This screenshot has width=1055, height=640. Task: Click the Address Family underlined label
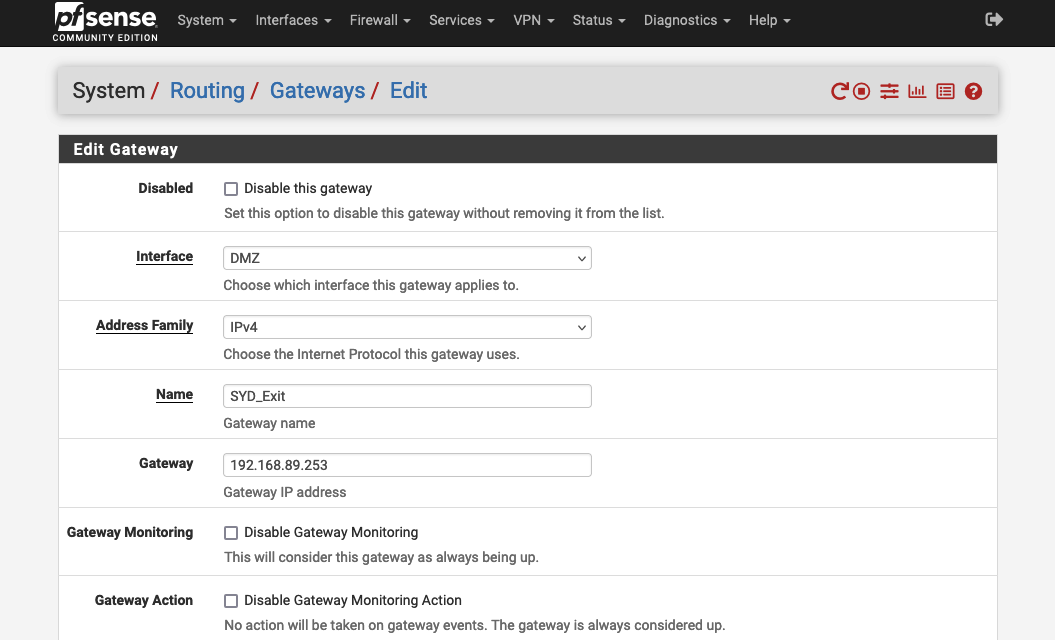[144, 325]
